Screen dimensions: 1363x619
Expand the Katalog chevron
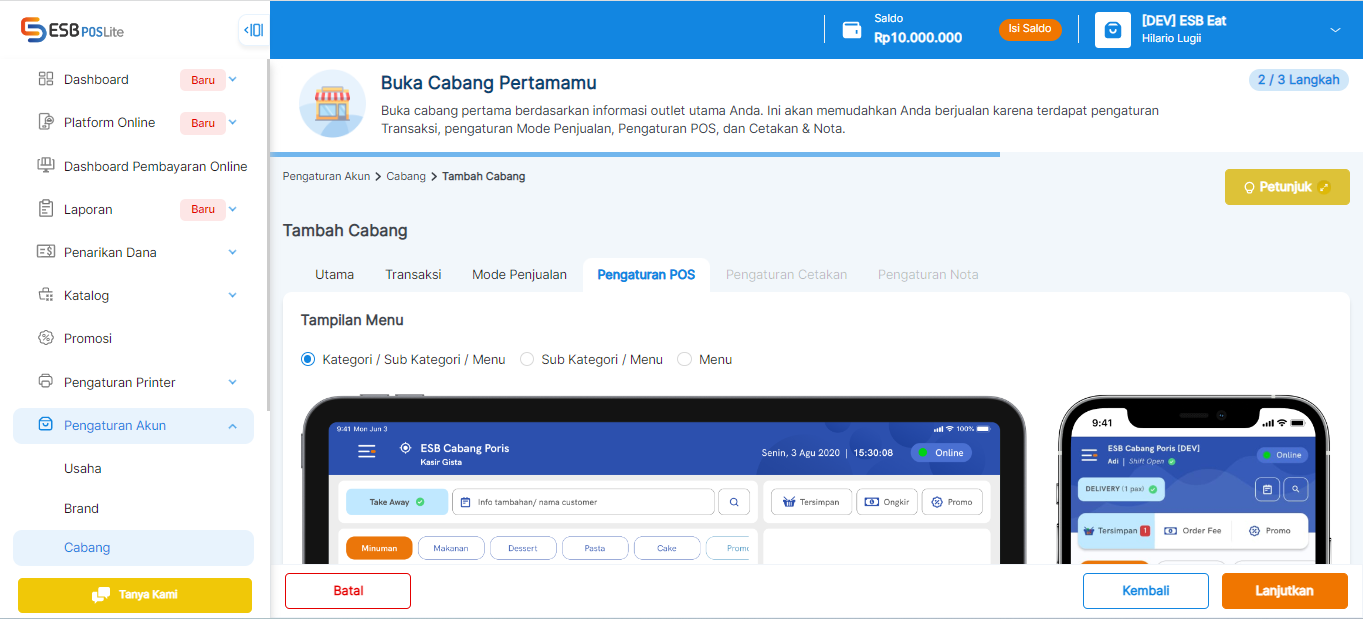(233, 295)
